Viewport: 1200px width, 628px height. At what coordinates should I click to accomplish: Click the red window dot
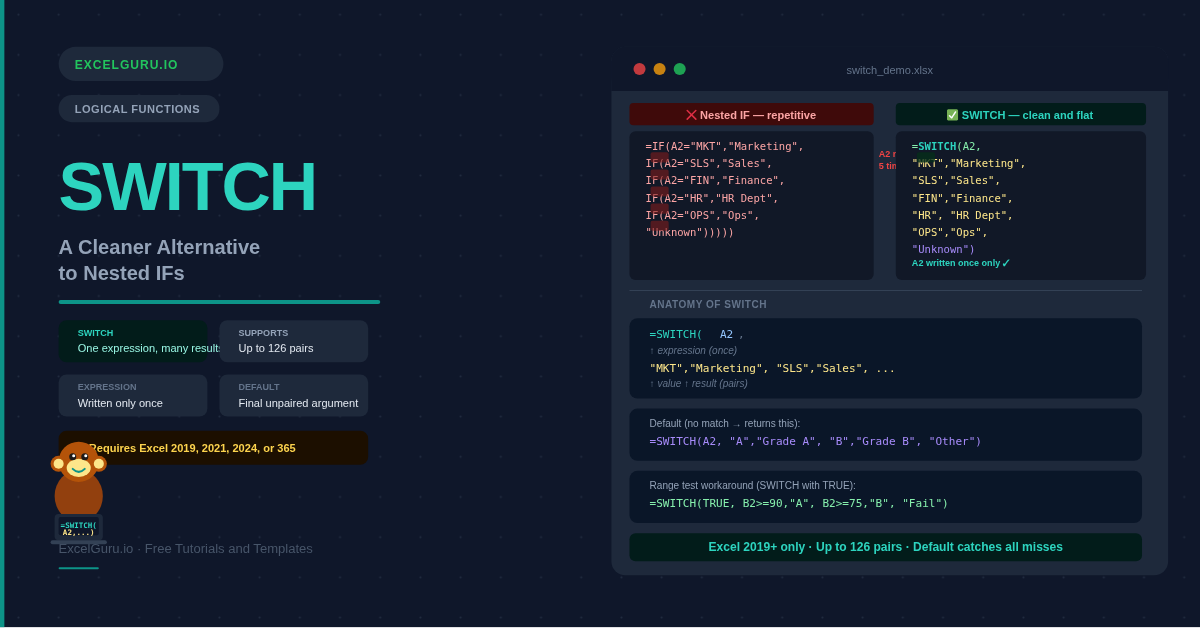click(639, 69)
